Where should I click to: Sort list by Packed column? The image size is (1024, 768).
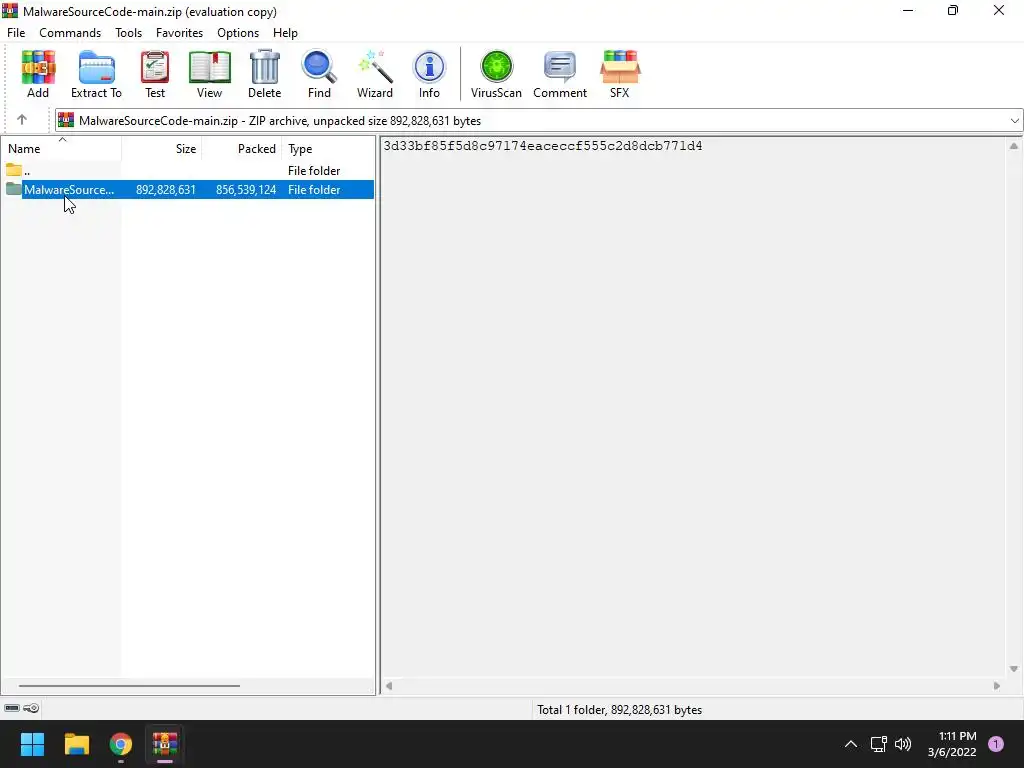(x=242, y=148)
